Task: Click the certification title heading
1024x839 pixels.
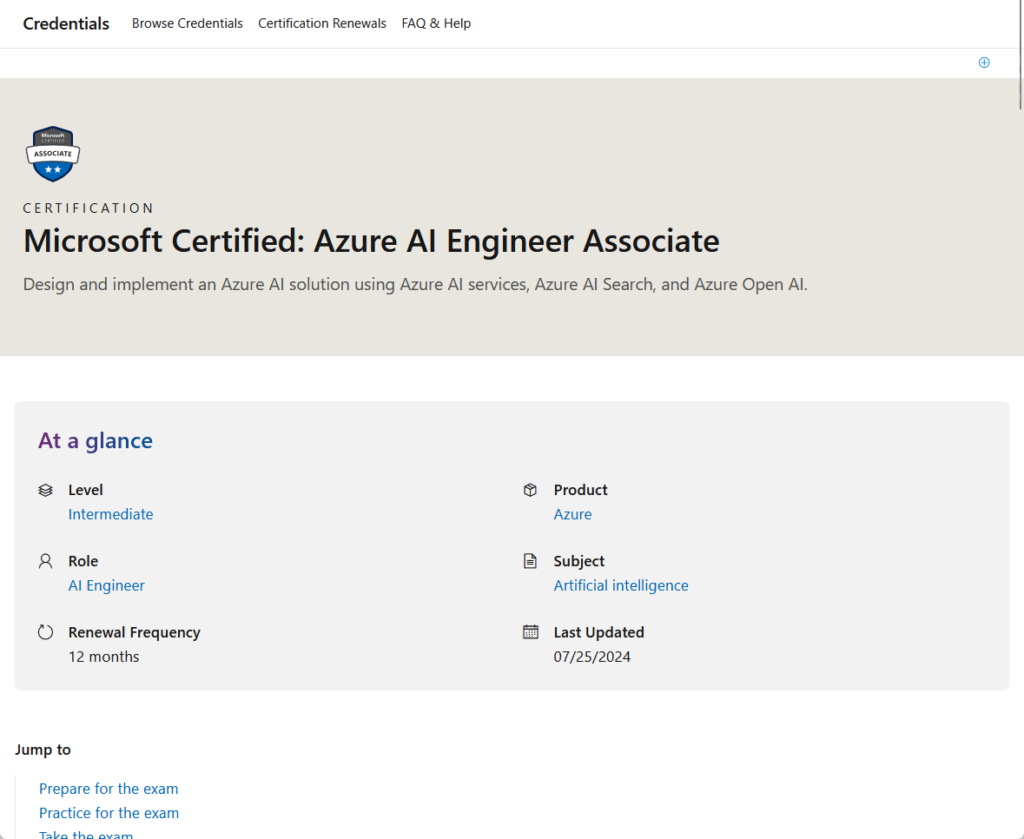Action: click(x=371, y=241)
